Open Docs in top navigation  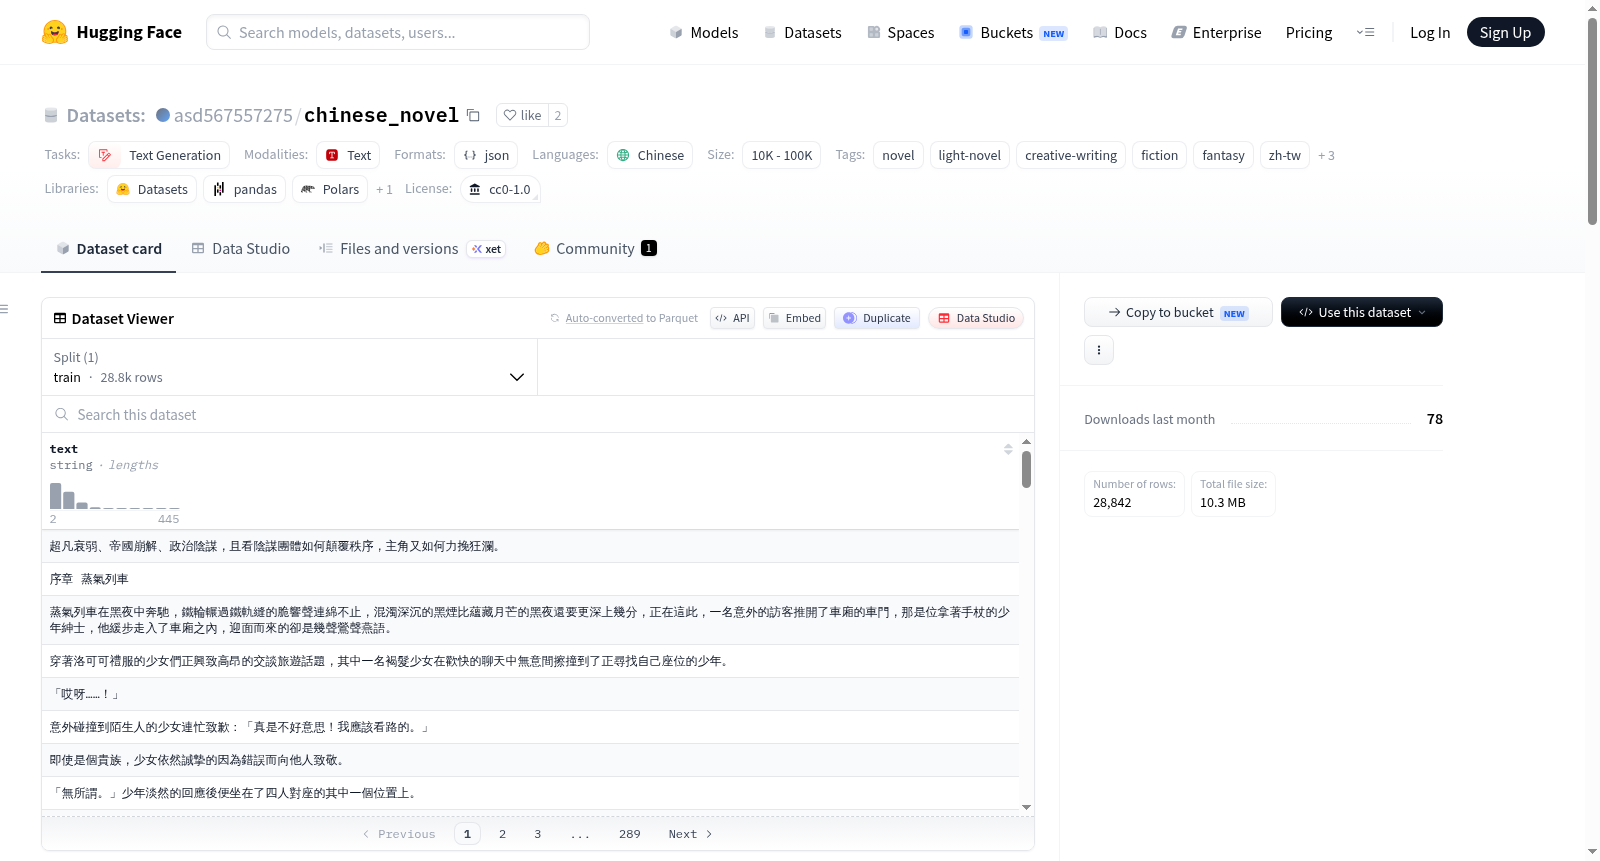(1119, 32)
